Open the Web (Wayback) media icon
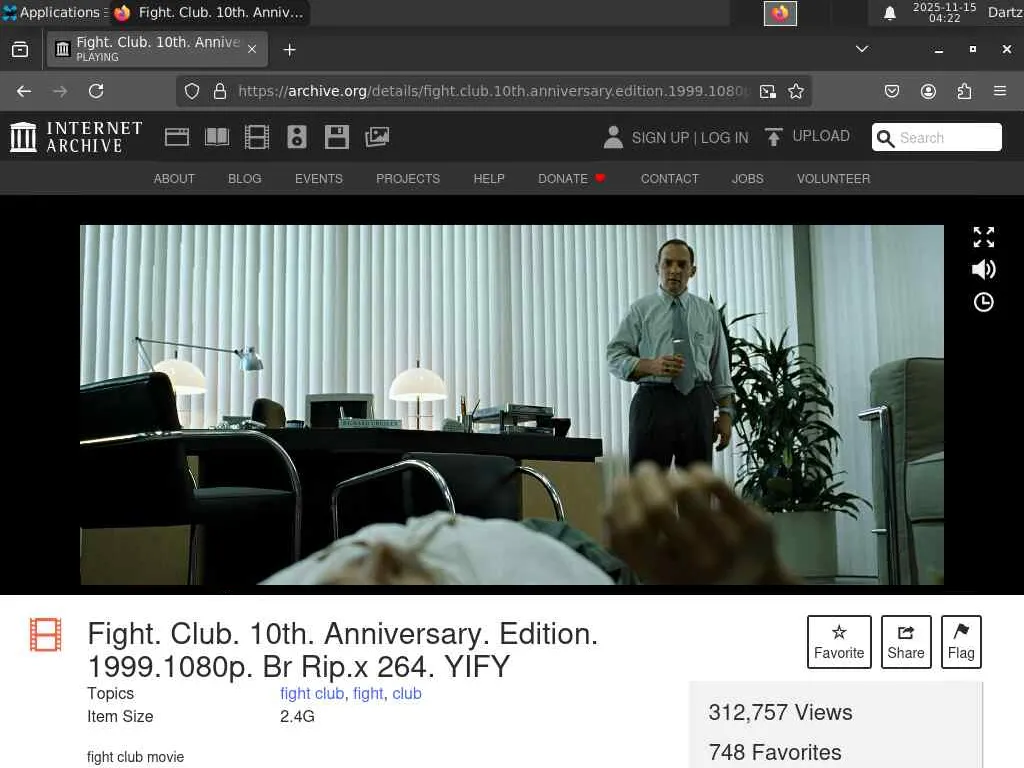The height and width of the screenshot is (768, 1024). point(176,137)
